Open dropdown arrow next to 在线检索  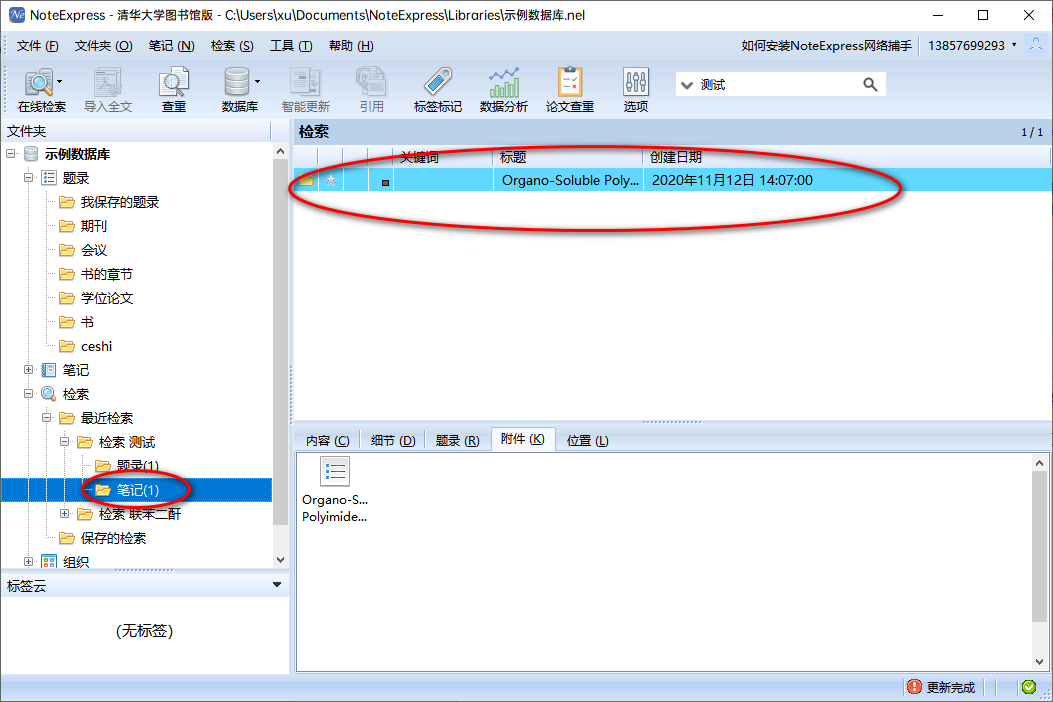coord(60,82)
